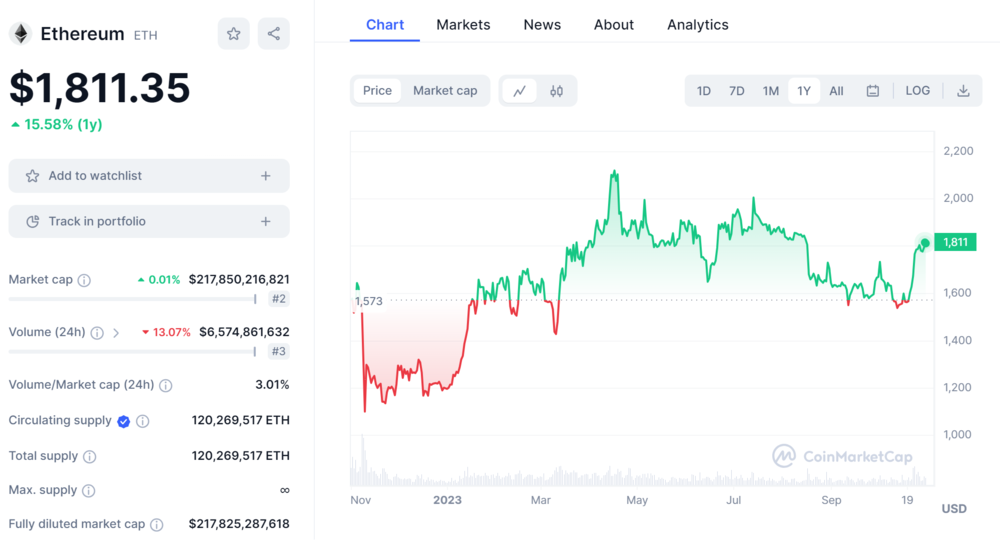
Task: Expand the Volume (24h) chevron arrow
Action: [x=116, y=332]
